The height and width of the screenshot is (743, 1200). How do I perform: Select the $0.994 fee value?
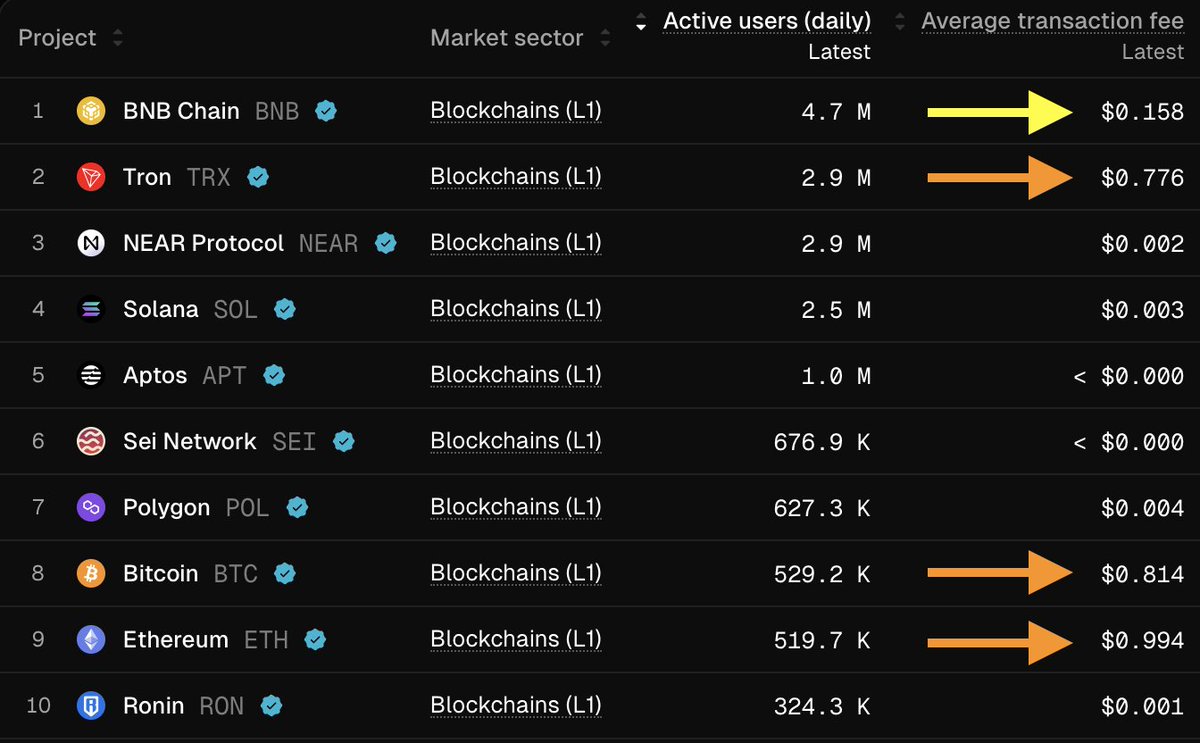coord(1142,639)
